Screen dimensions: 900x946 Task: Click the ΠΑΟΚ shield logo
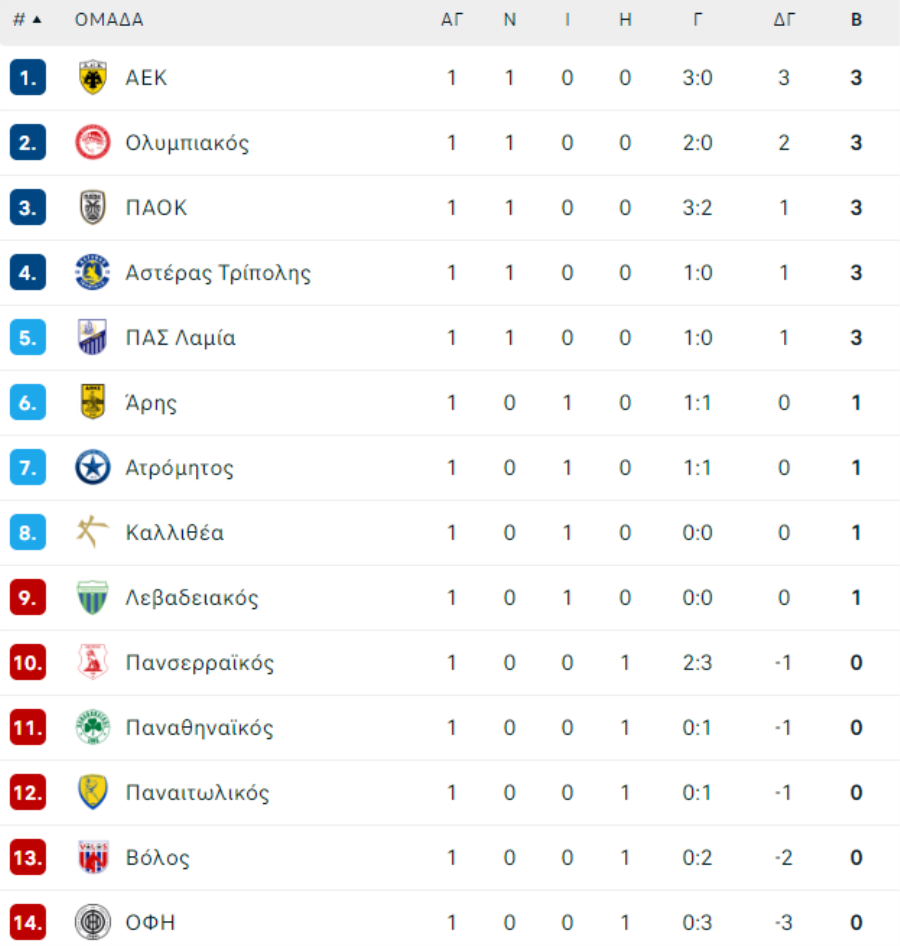(92, 208)
